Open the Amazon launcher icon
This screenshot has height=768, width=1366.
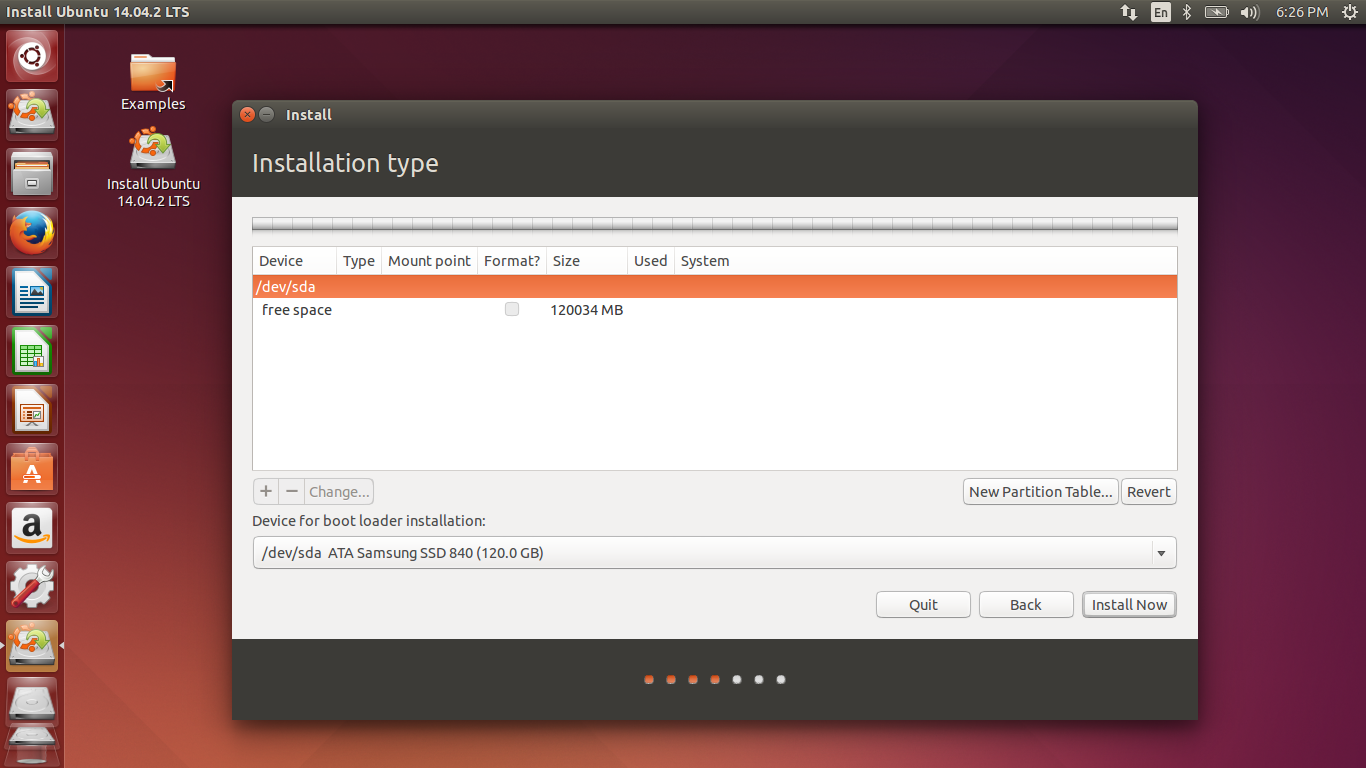33,528
